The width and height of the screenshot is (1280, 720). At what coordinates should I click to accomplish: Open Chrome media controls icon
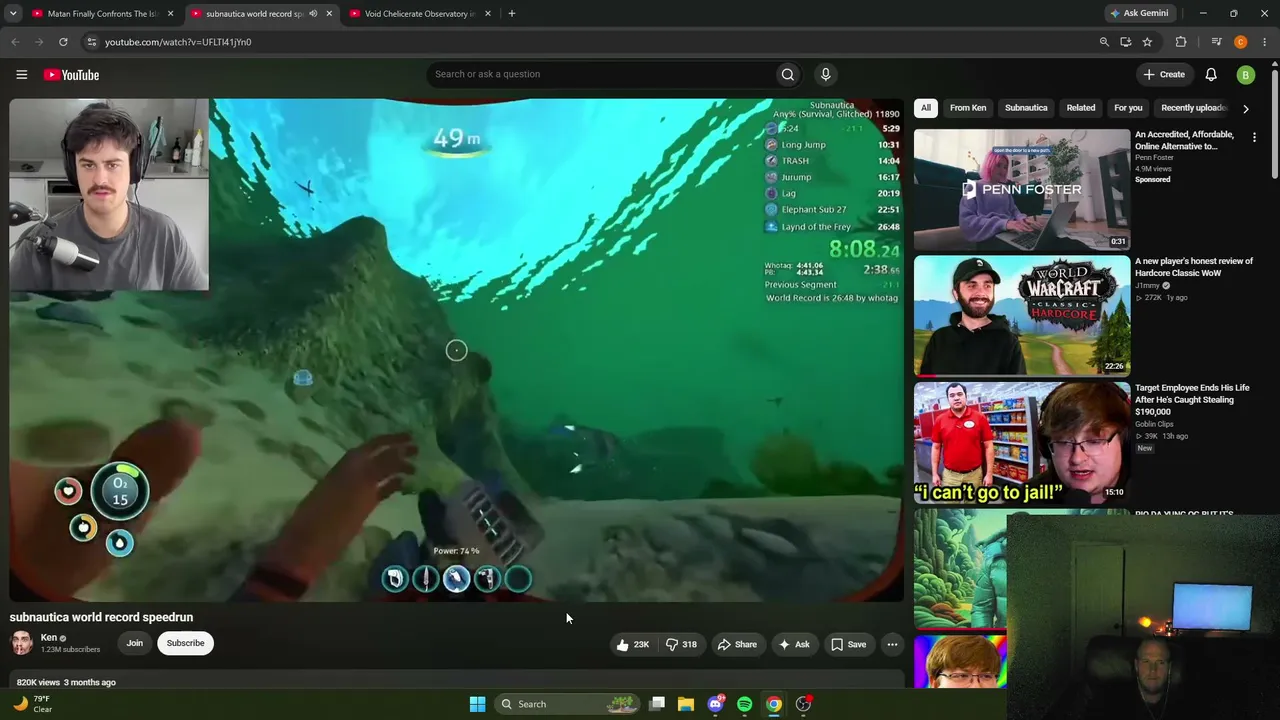click(1216, 42)
